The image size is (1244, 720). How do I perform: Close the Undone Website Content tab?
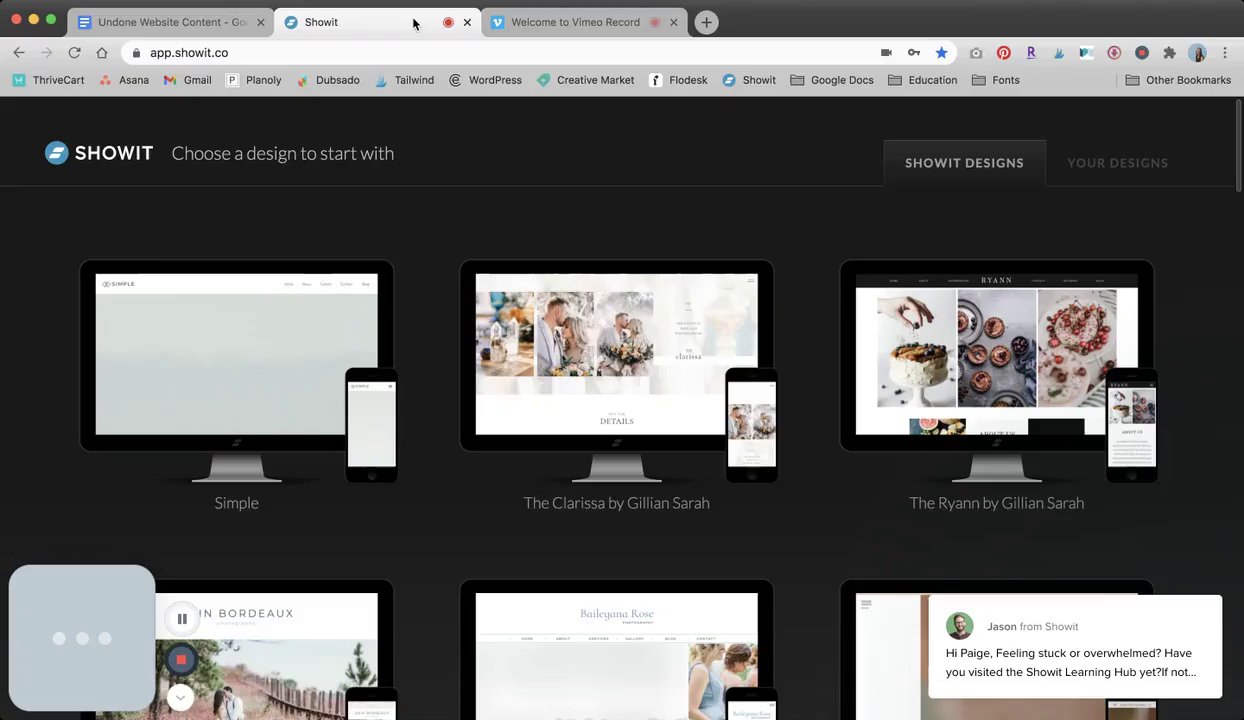tap(261, 22)
